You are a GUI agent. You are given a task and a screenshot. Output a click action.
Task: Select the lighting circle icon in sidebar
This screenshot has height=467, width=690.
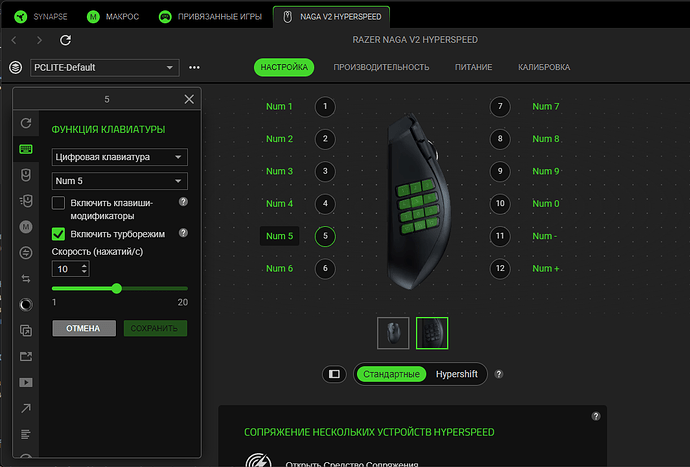tap(26, 305)
